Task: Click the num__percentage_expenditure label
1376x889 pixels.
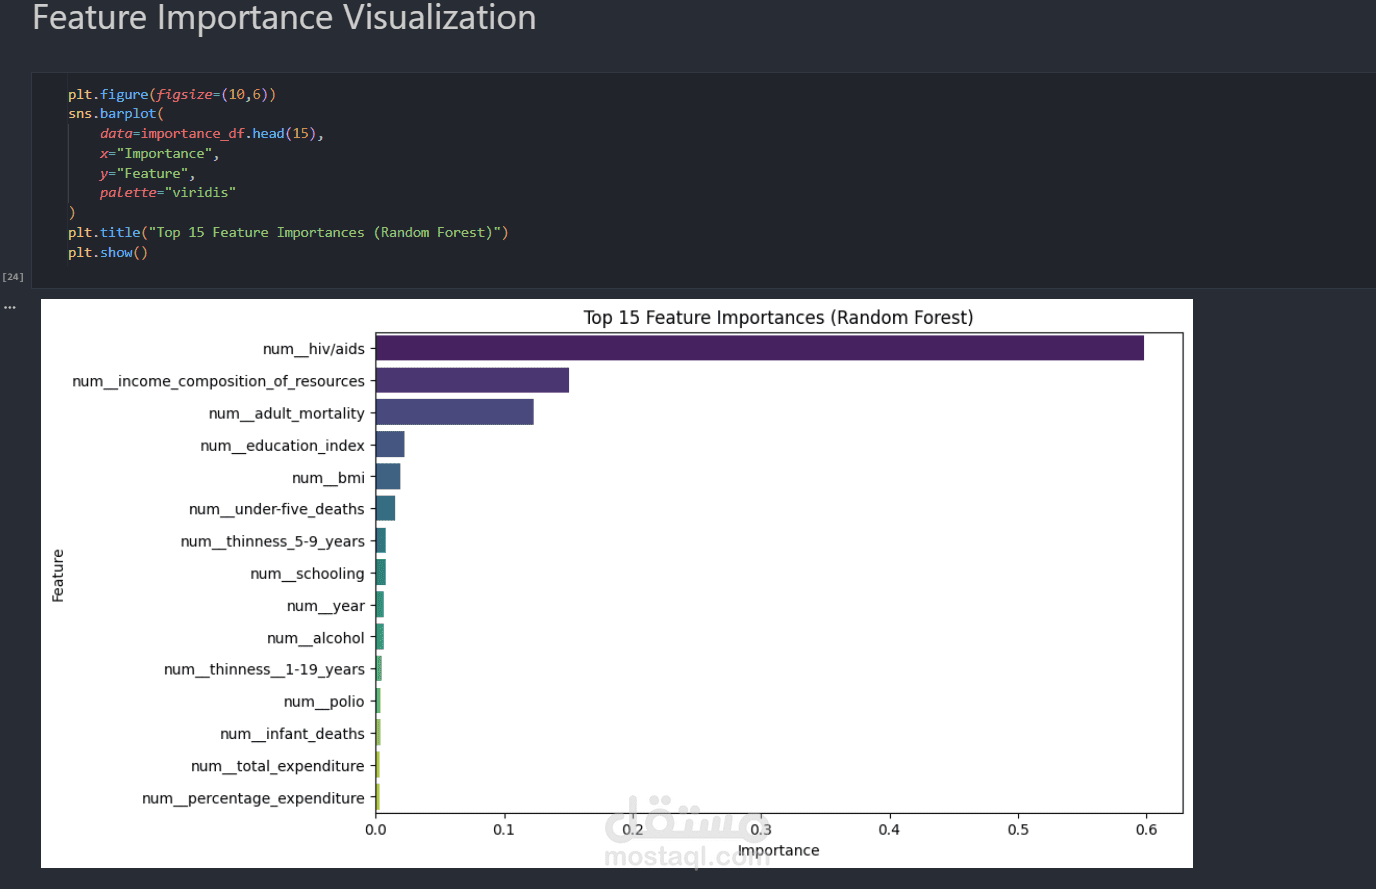Action: click(x=253, y=798)
